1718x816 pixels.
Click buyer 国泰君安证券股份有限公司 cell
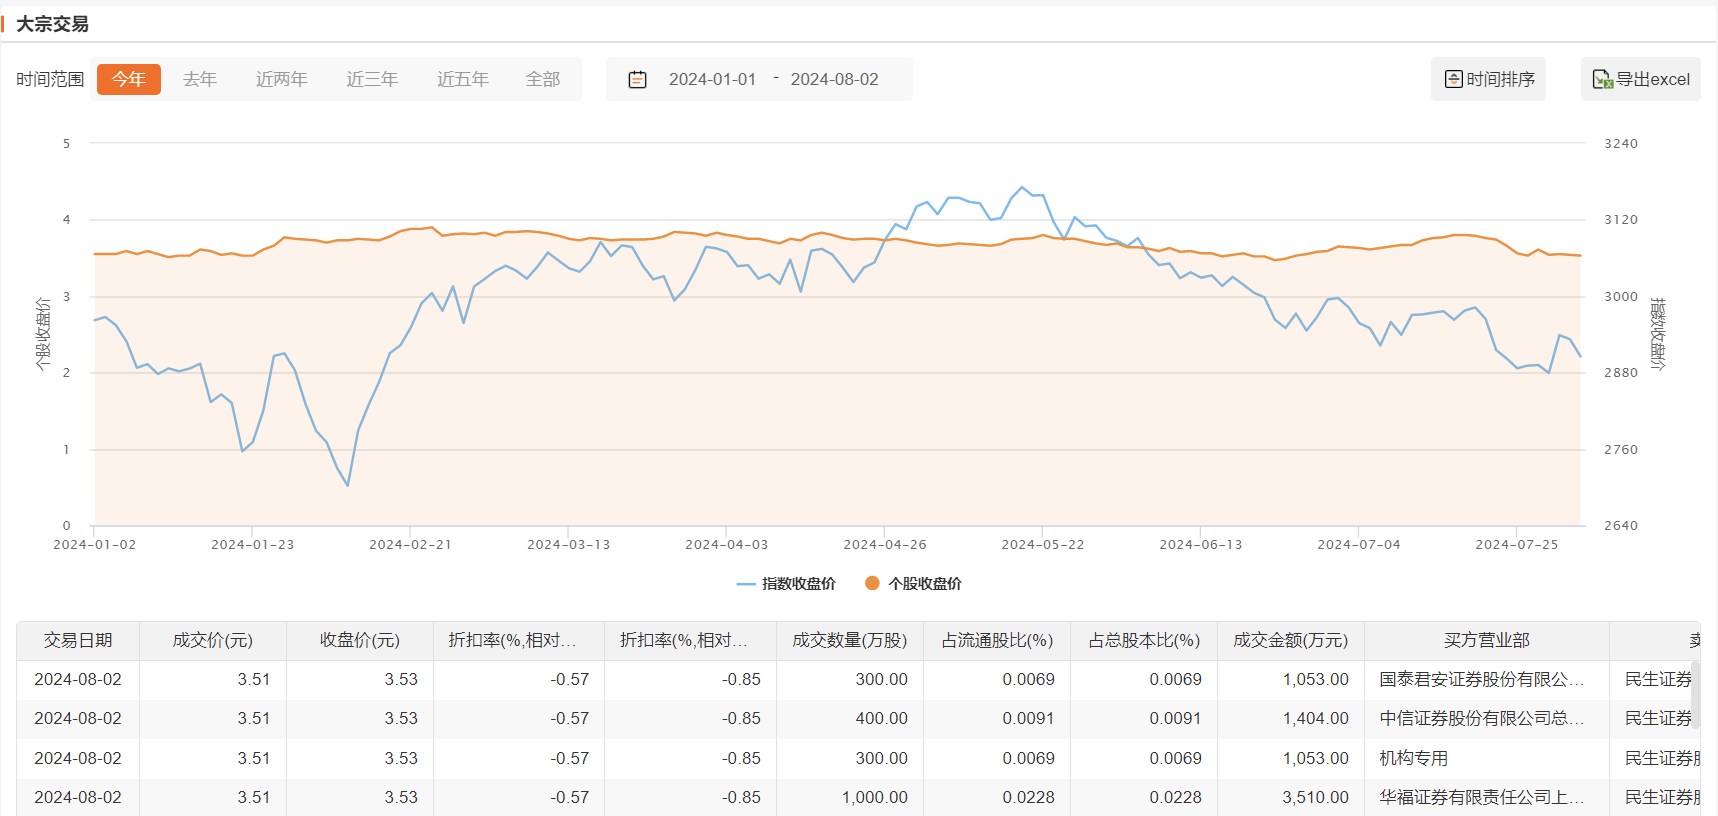click(1481, 680)
